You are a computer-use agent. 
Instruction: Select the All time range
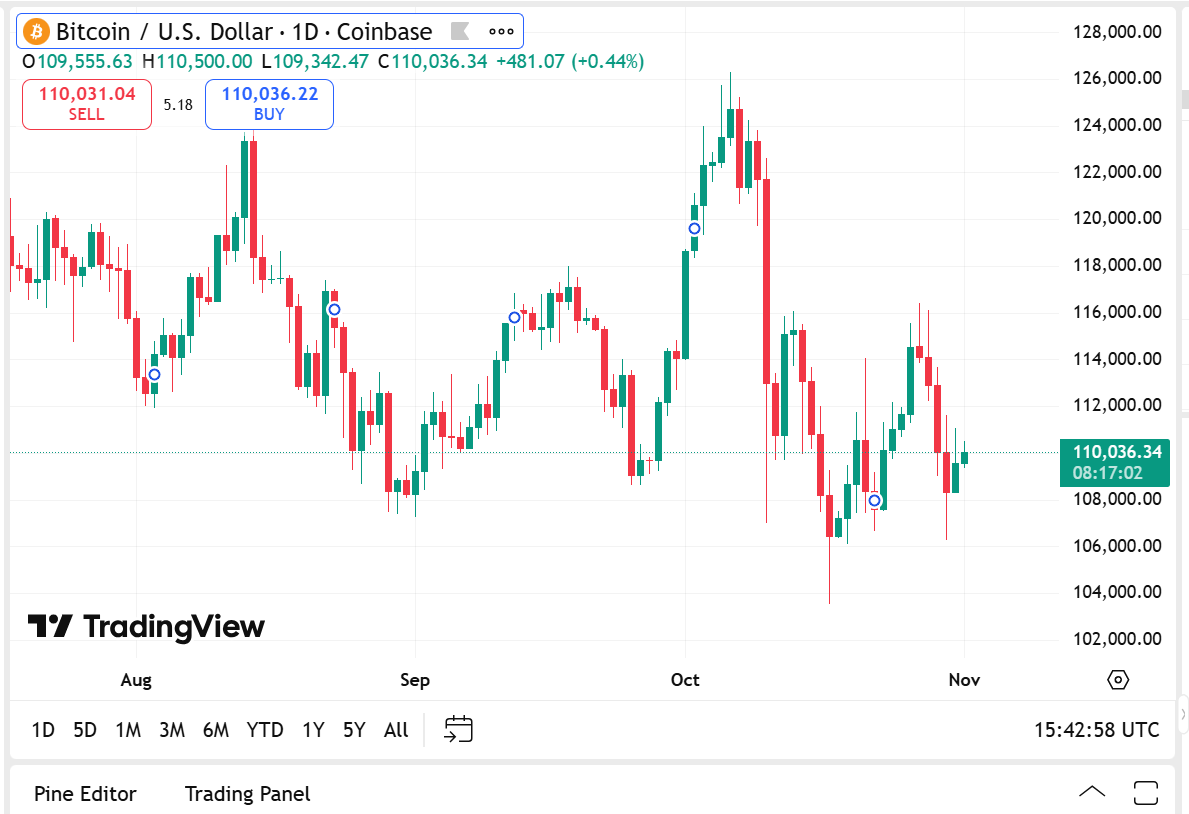point(396,730)
